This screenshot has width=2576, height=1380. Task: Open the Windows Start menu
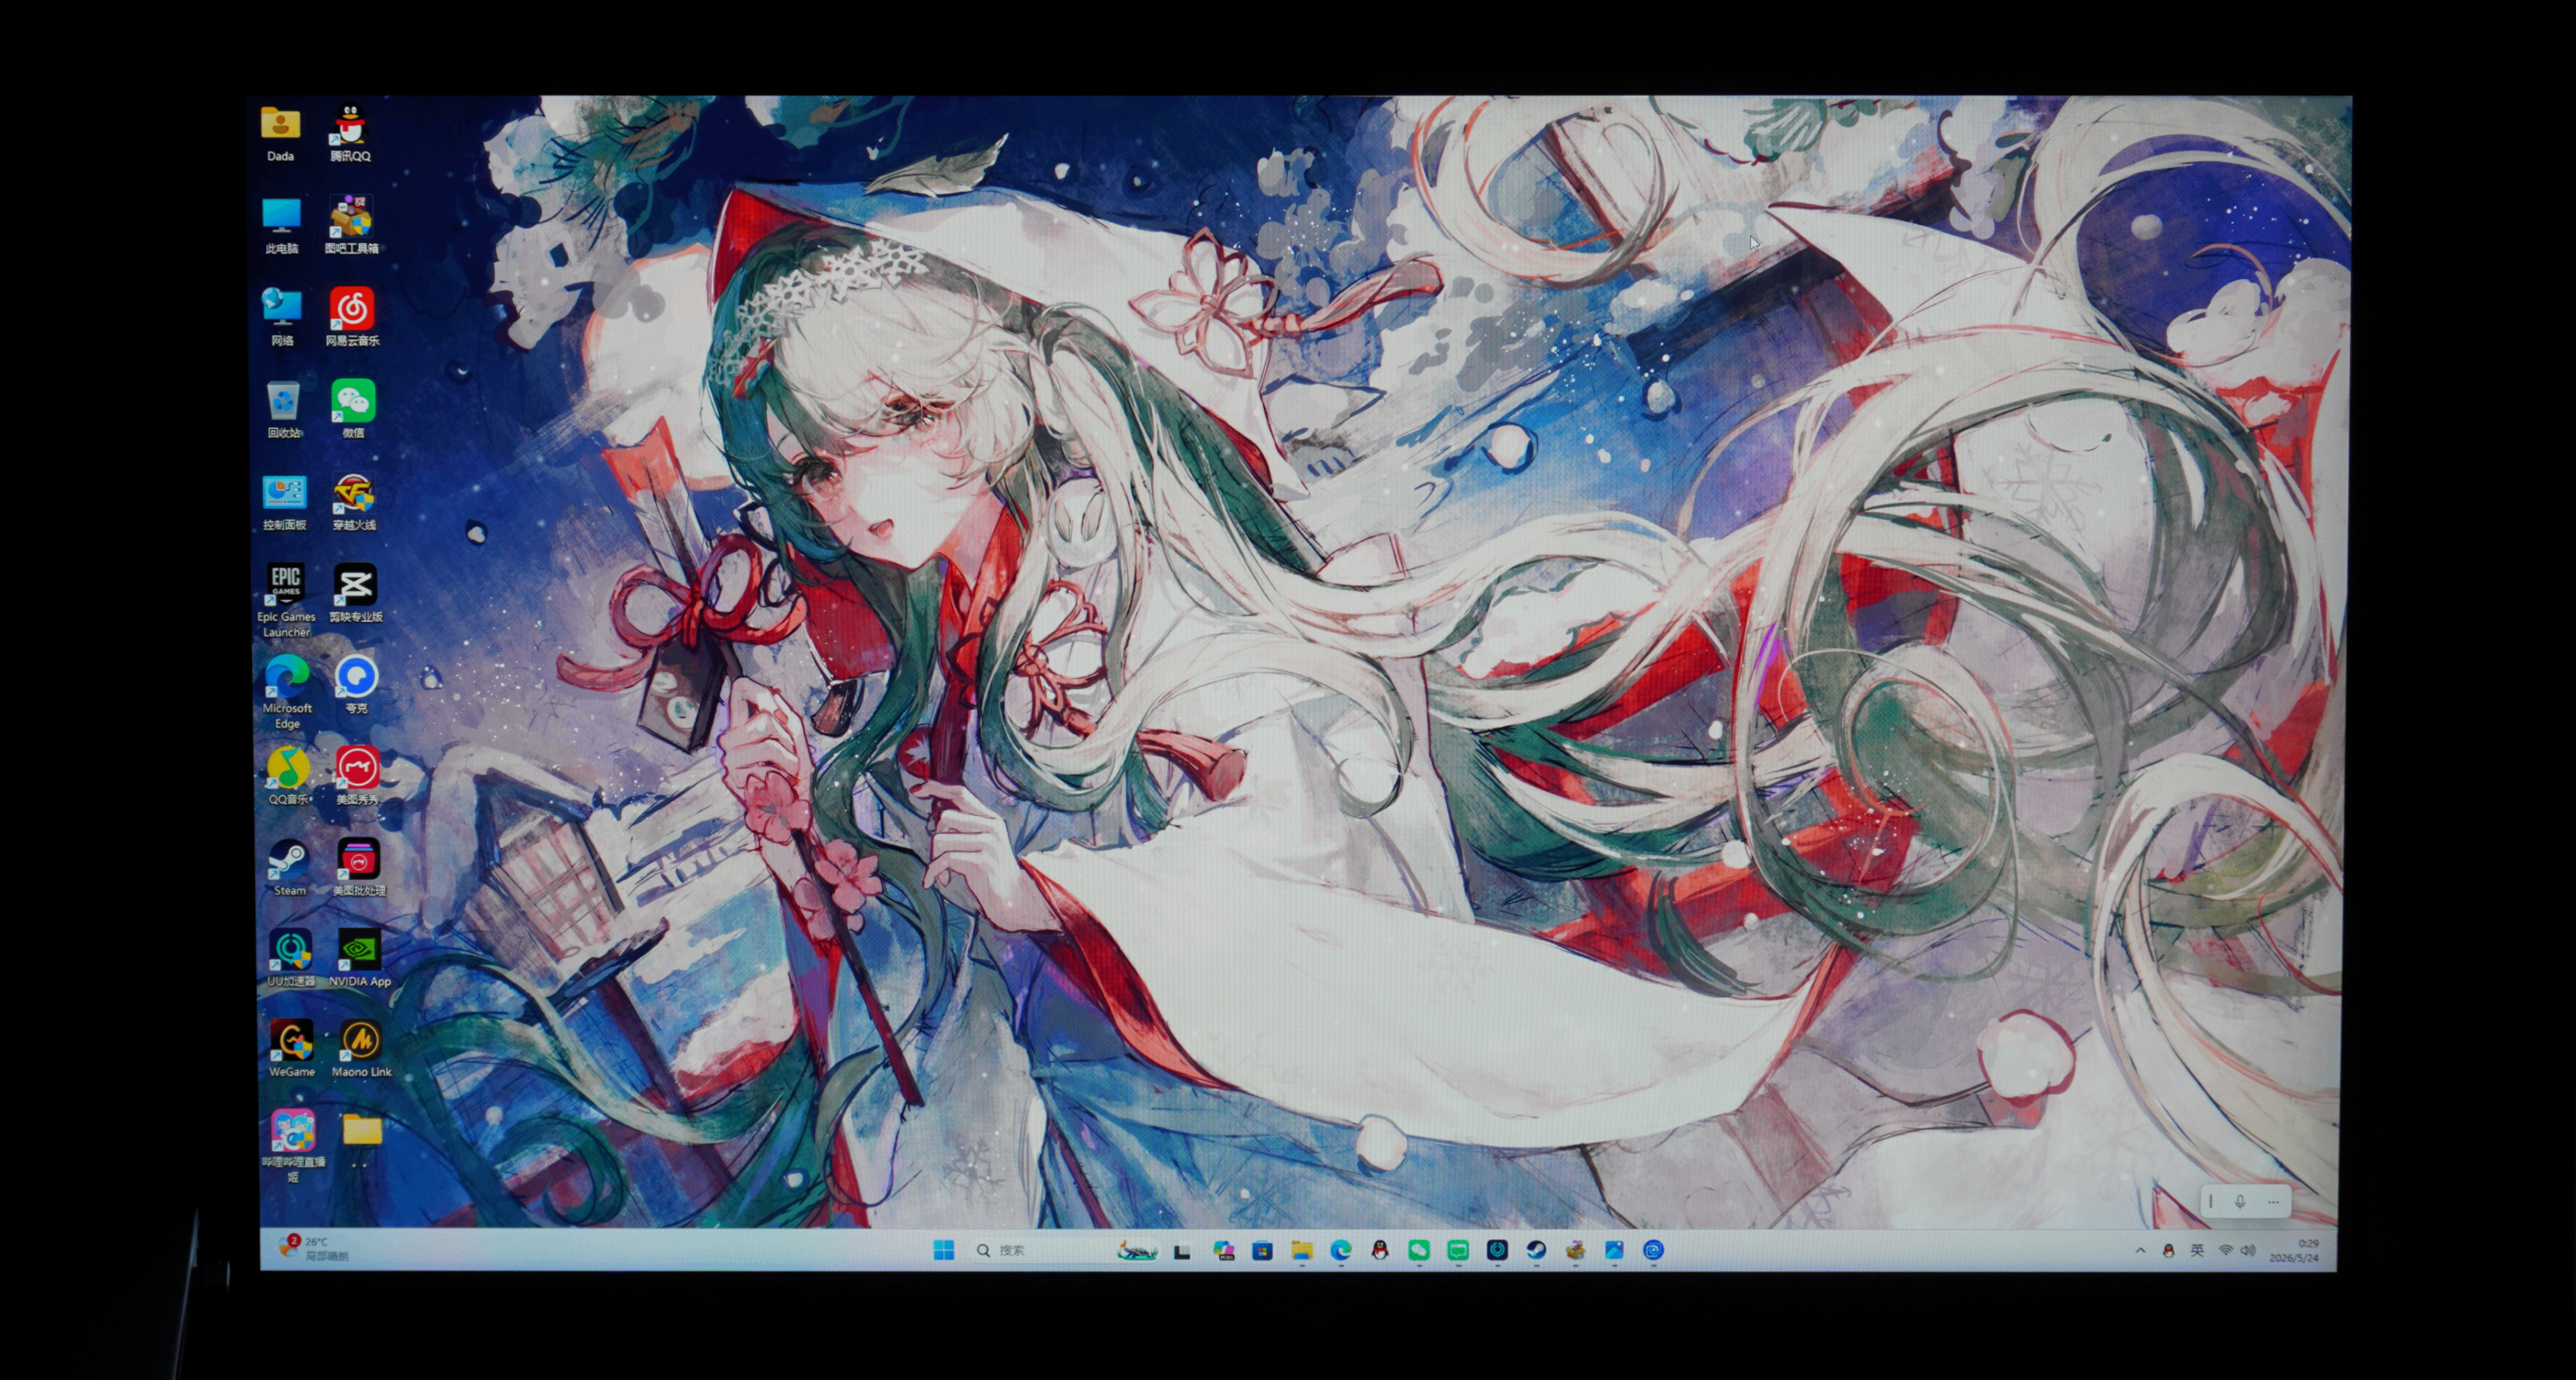coord(943,1250)
